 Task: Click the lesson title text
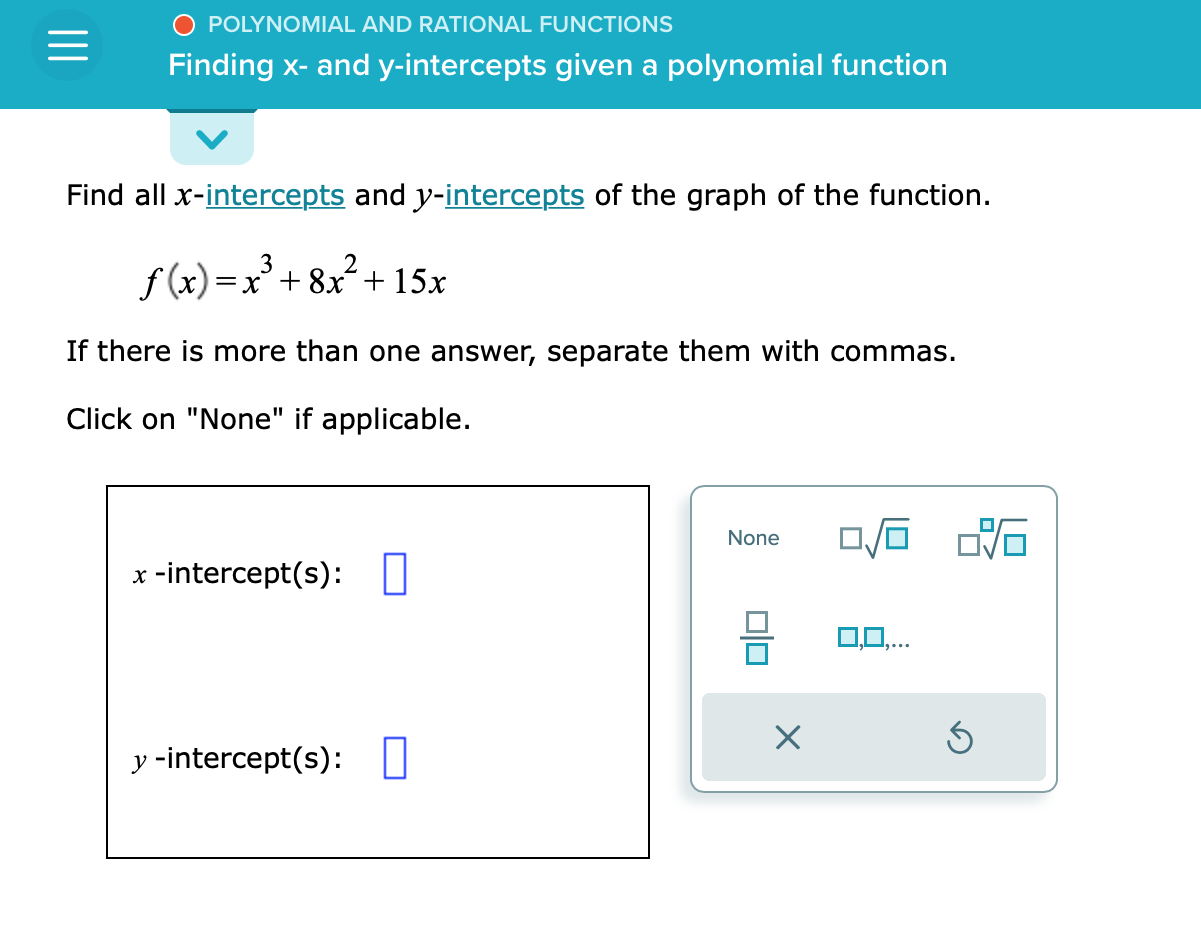557,65
